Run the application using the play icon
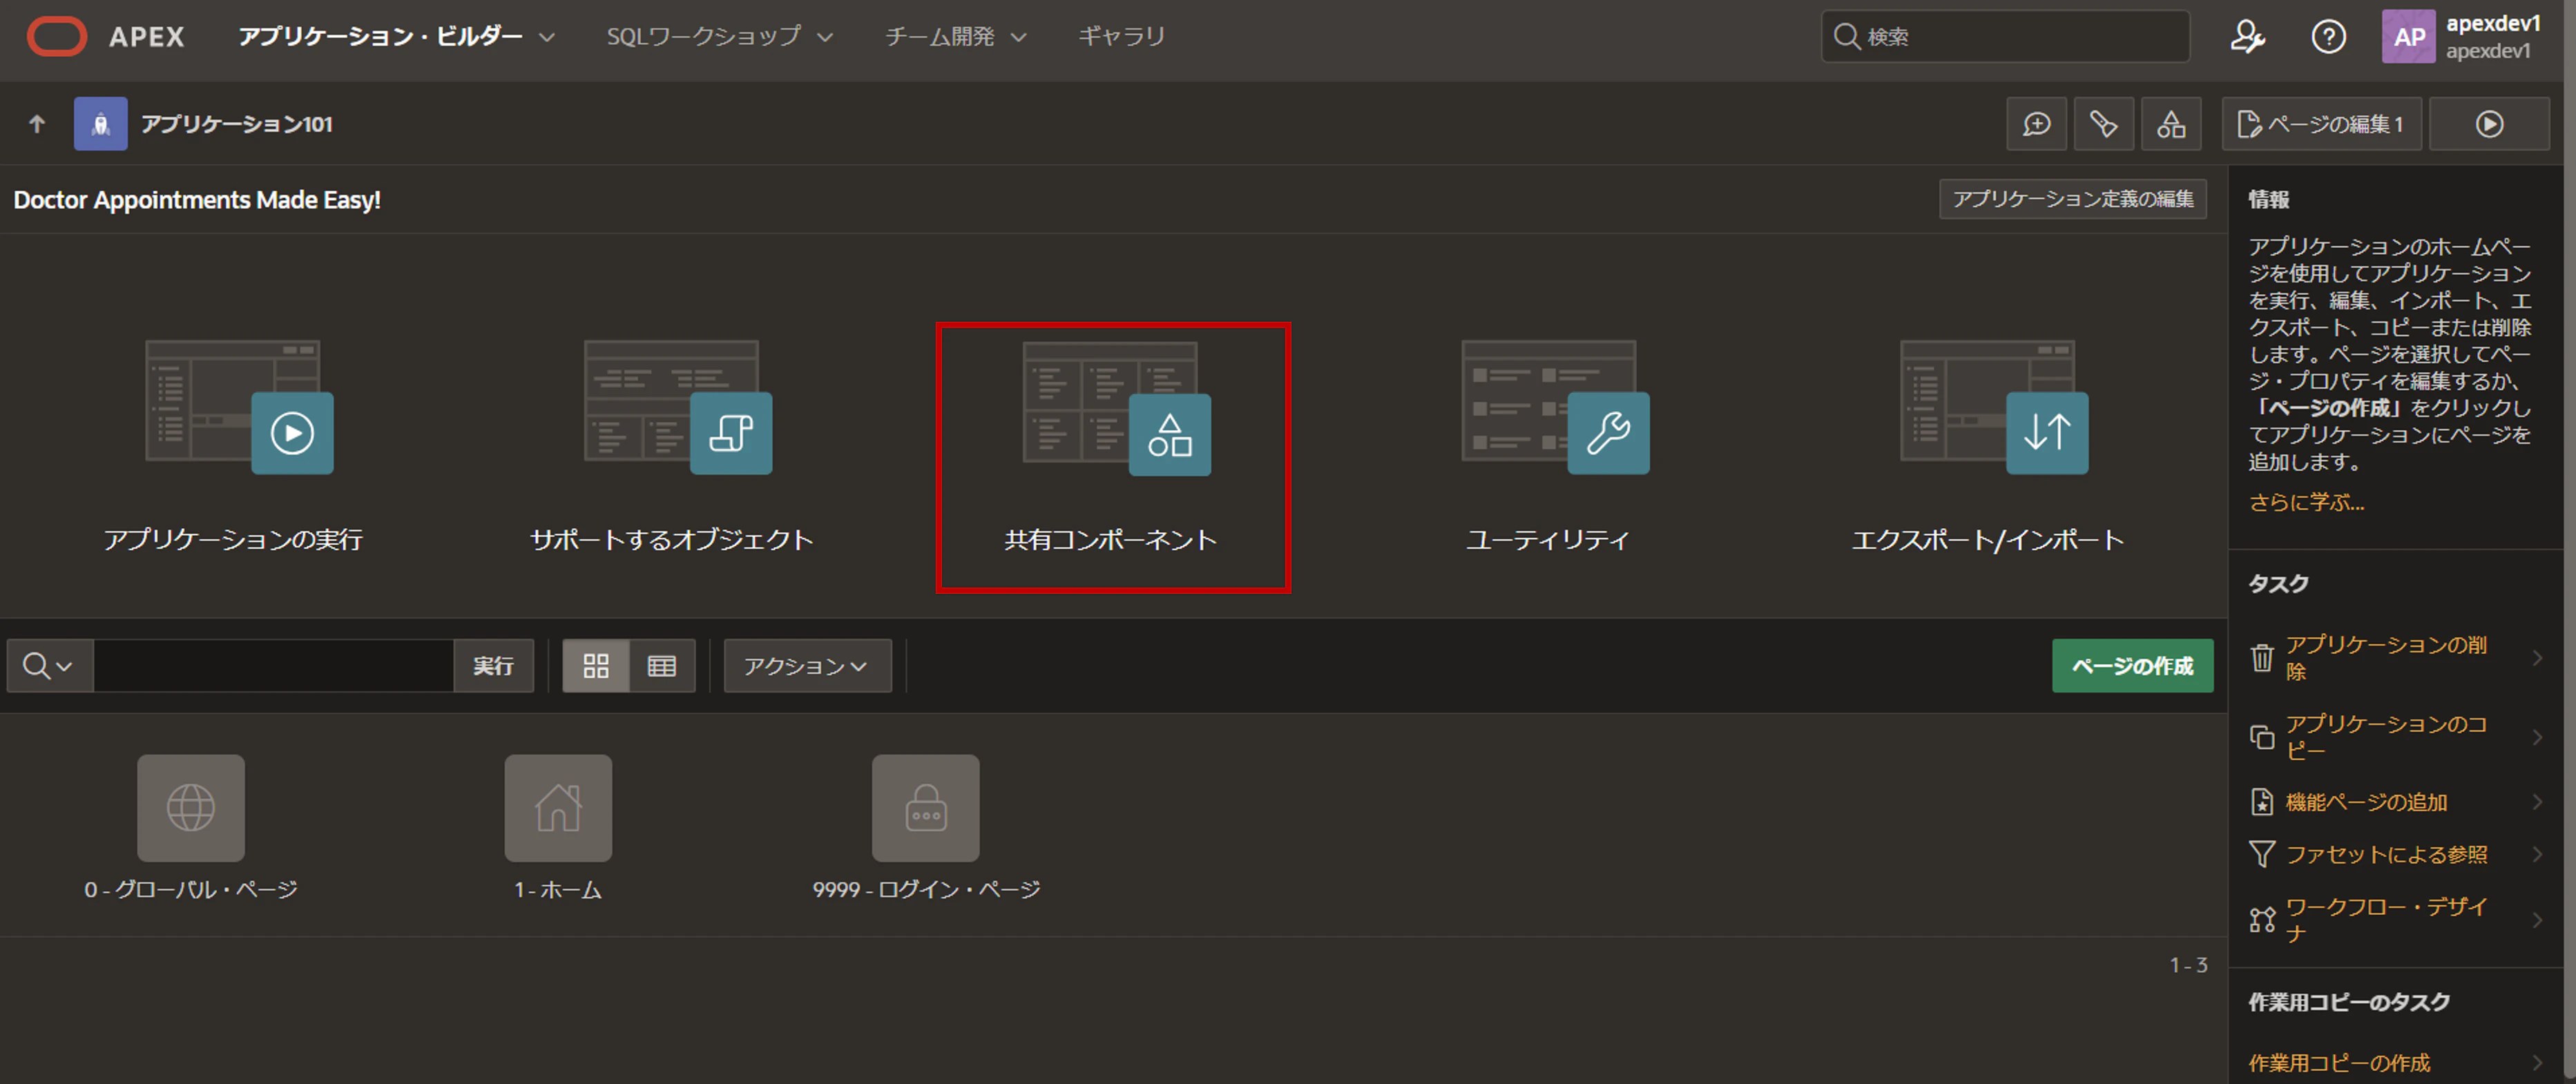2576x1084 pixels. point(292,433)
